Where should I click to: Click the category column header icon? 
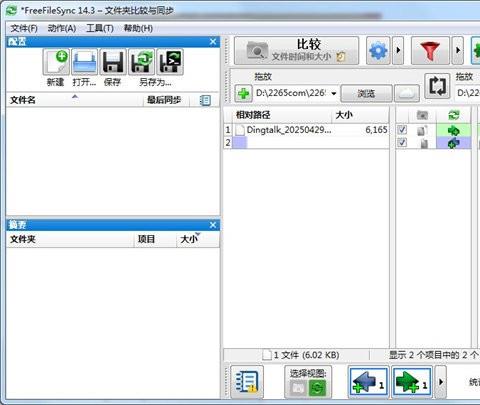click(422, 115)
